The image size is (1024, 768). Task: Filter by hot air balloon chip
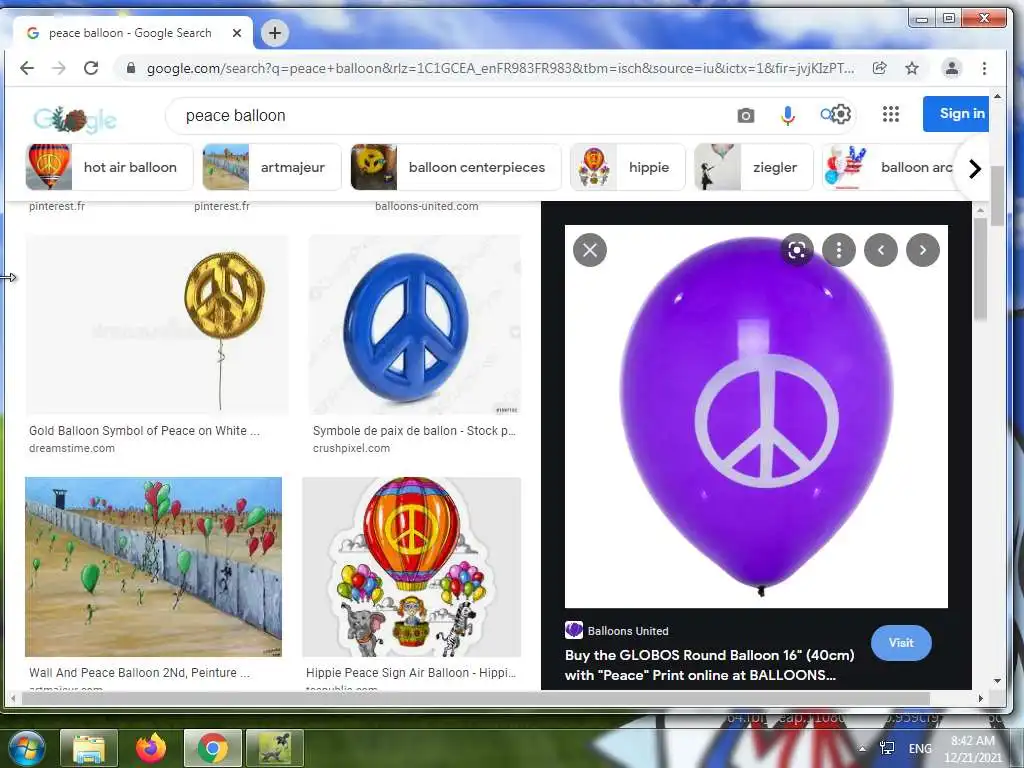point(110,167)
